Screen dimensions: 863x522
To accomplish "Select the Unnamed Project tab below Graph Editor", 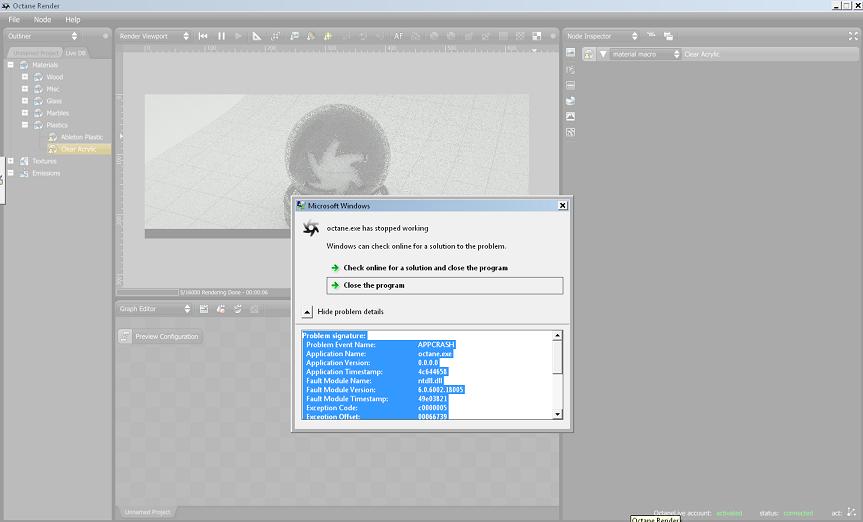I will (x=147, y=512).
